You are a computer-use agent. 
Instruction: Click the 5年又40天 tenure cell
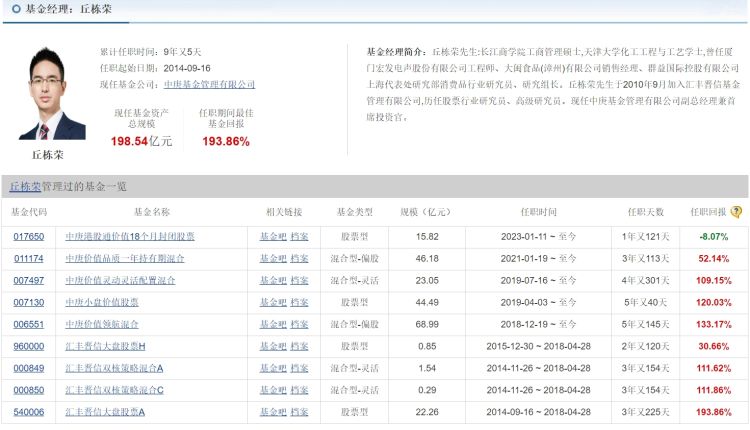[x=645, y=303]
